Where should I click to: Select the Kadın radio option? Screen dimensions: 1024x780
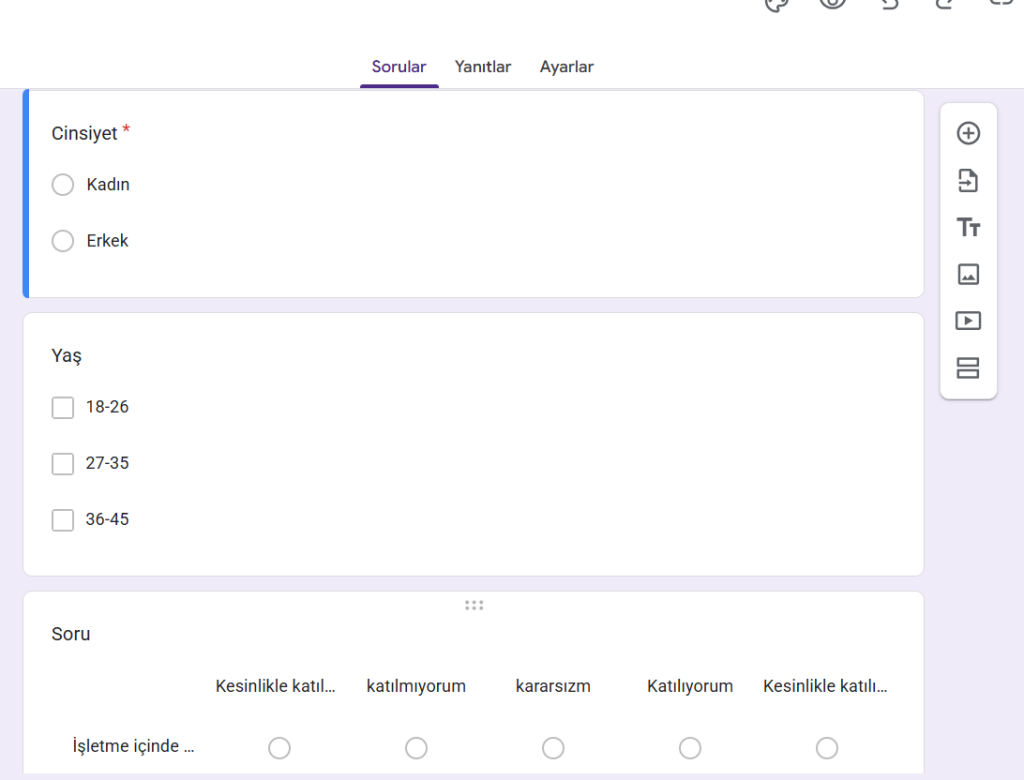pos(63,185)
